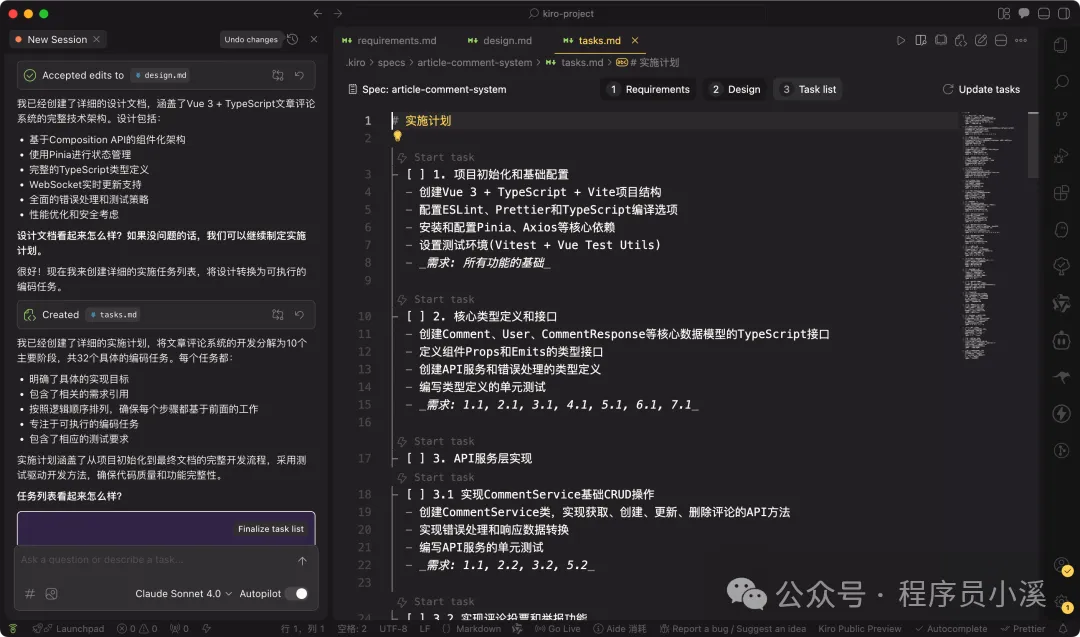Open the Claude Sonnet 4.0 model dropdown
Screen dimensions: 1080x637
(182, 593)
